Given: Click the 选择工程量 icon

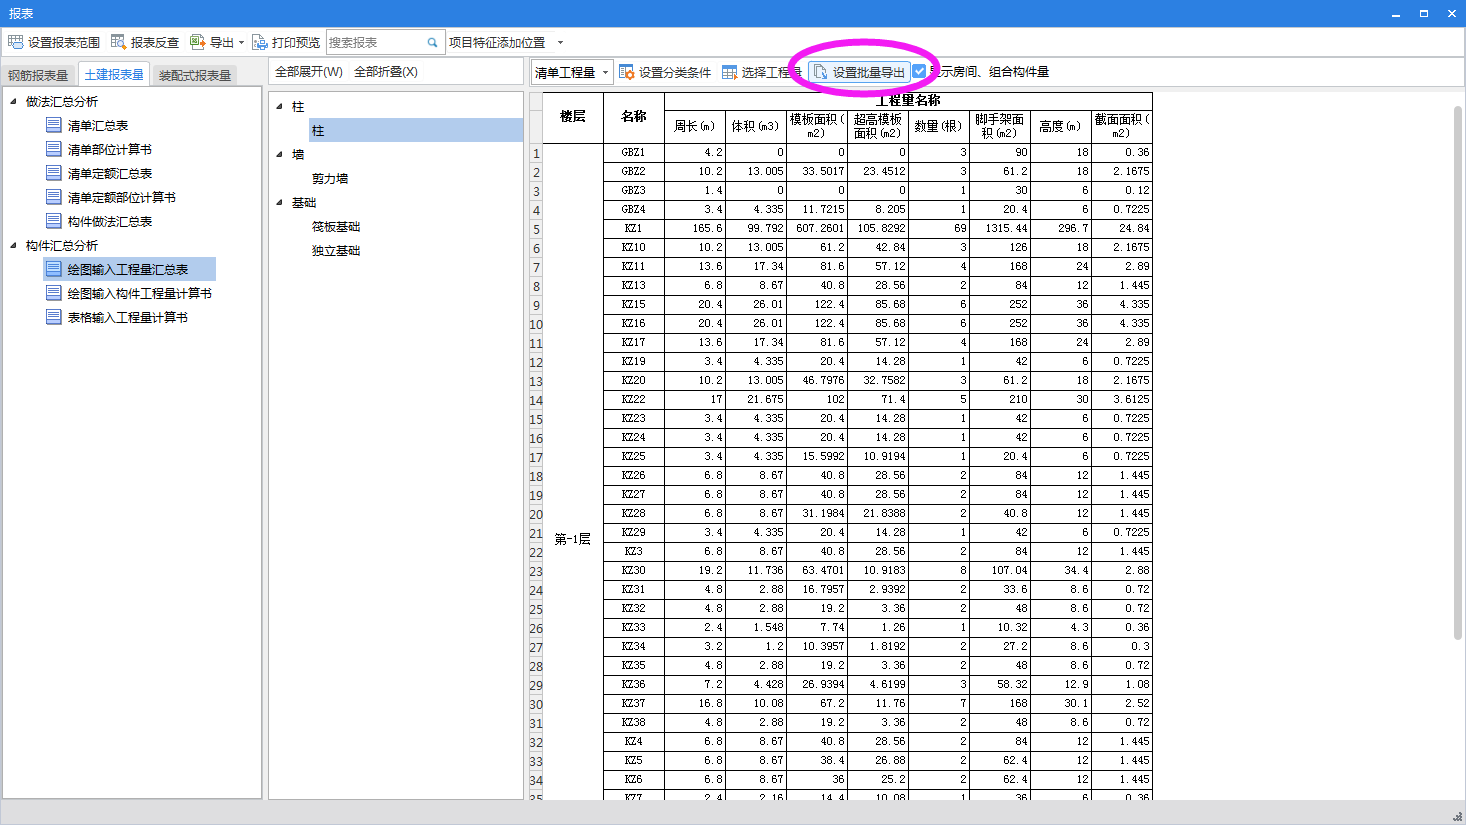Looking at the screenshot, I should click(x=729, y=72).
